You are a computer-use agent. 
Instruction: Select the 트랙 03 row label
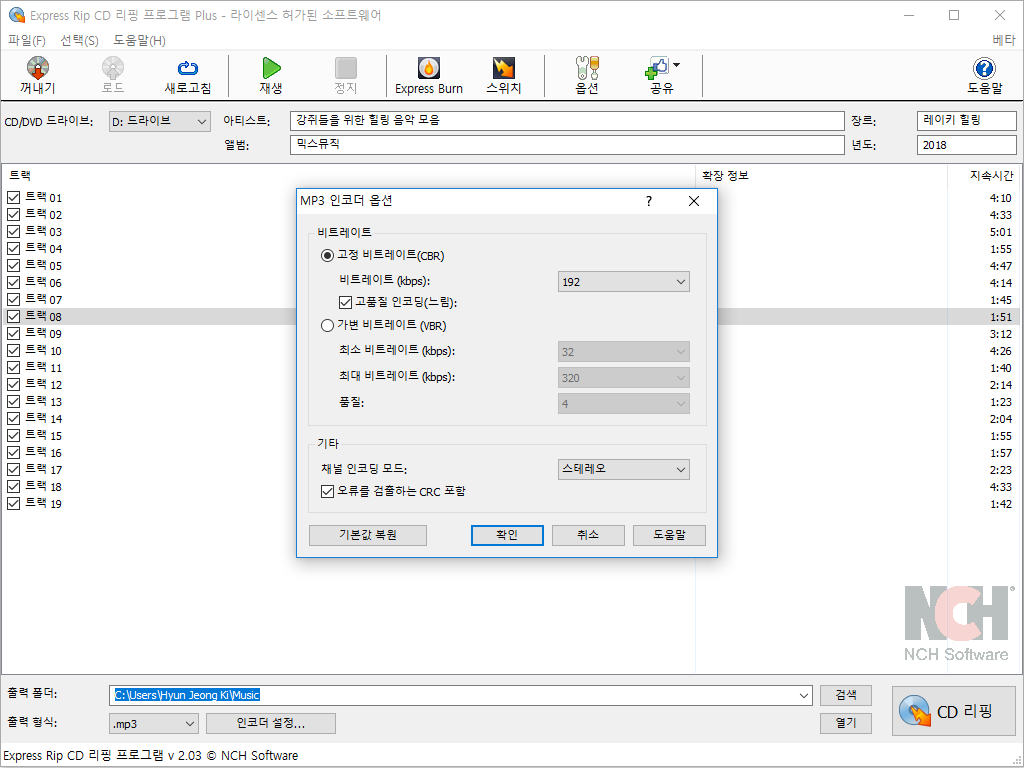pyautogui.click(x=44, y=231)
